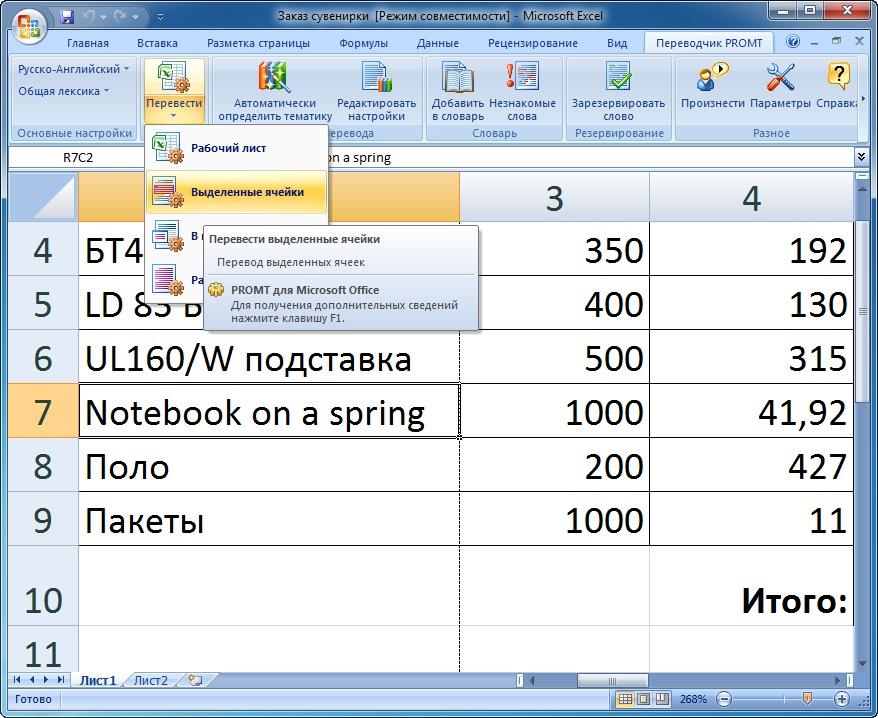
Task: Click the Redo arrow icon
Action: tap(119, 17)
